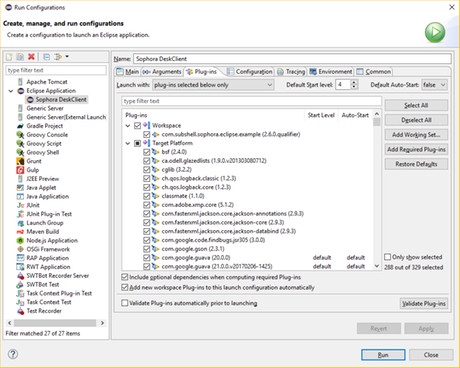Uncheck the cglib (3.2.2) plug-in
The height and width of the screenshot is (368, 460).
click(146, 170)
